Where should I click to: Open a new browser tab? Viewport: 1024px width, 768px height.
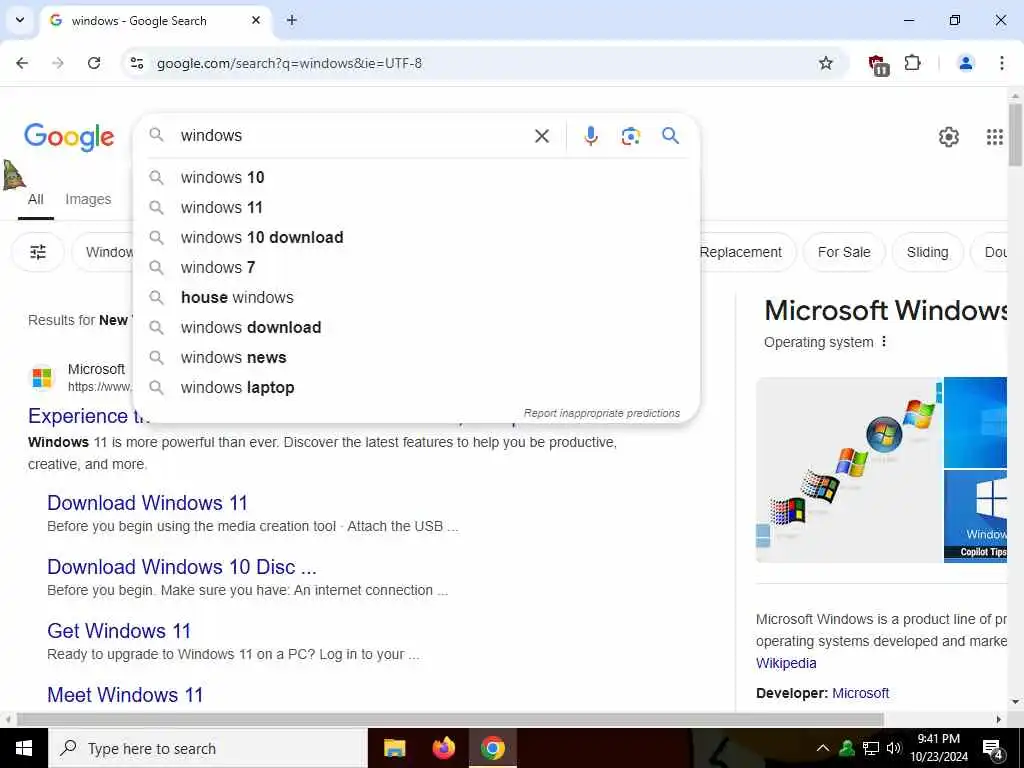(x=292, y=20)
